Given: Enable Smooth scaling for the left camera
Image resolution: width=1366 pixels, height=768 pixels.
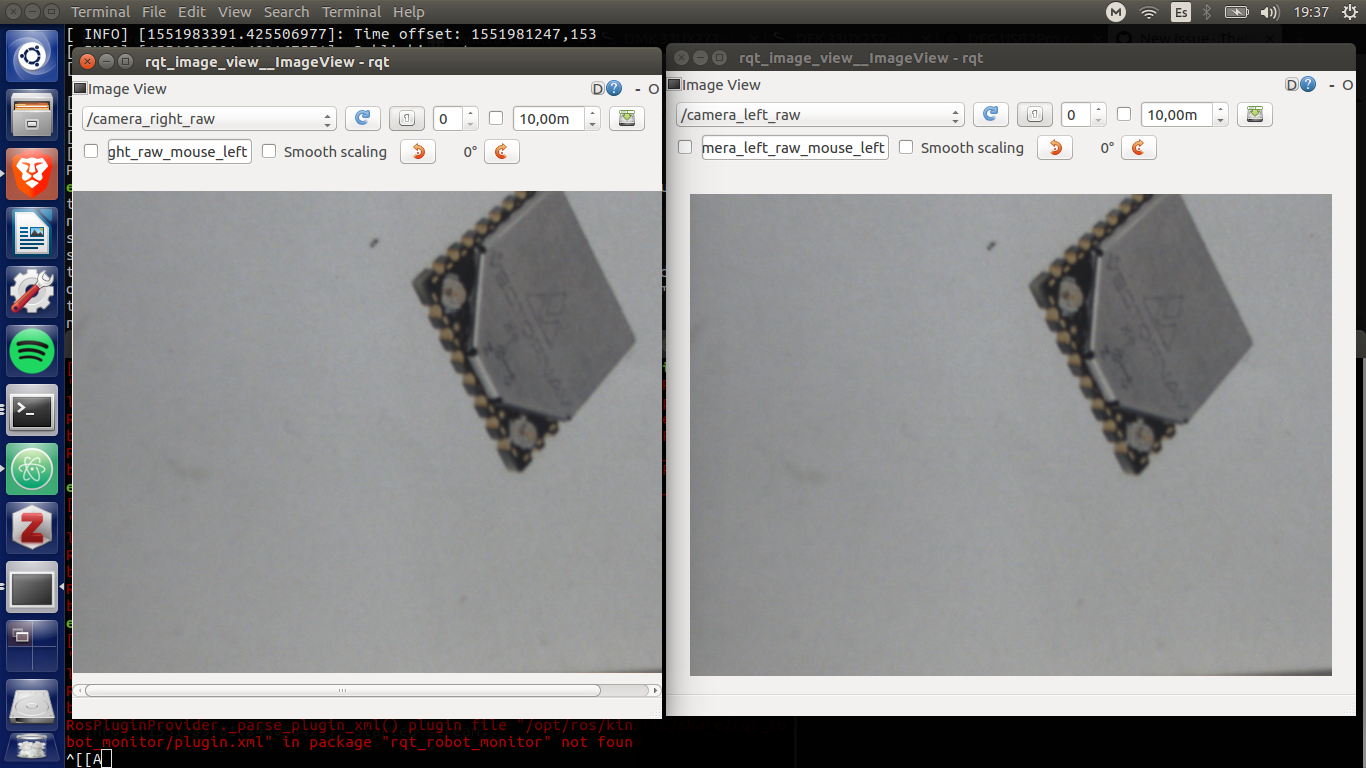Looking at the screenshot, I should [906, 147].
